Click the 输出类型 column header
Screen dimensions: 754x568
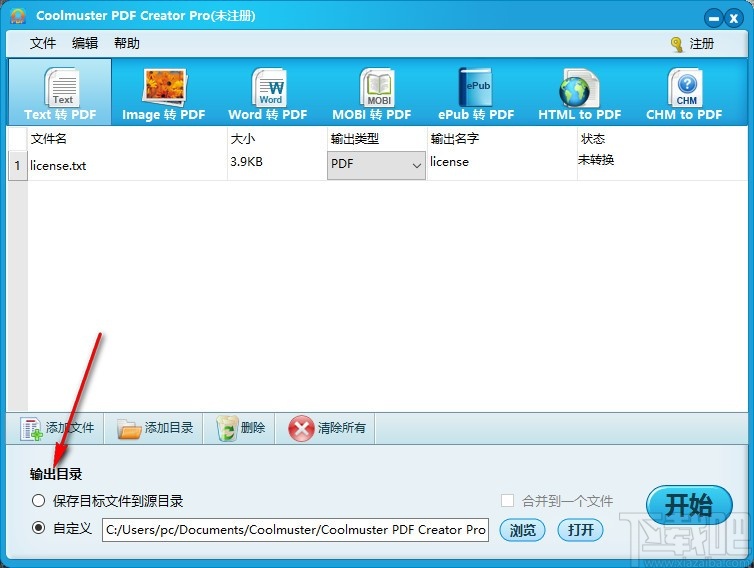pyautogui.click(x=377, y=139)
